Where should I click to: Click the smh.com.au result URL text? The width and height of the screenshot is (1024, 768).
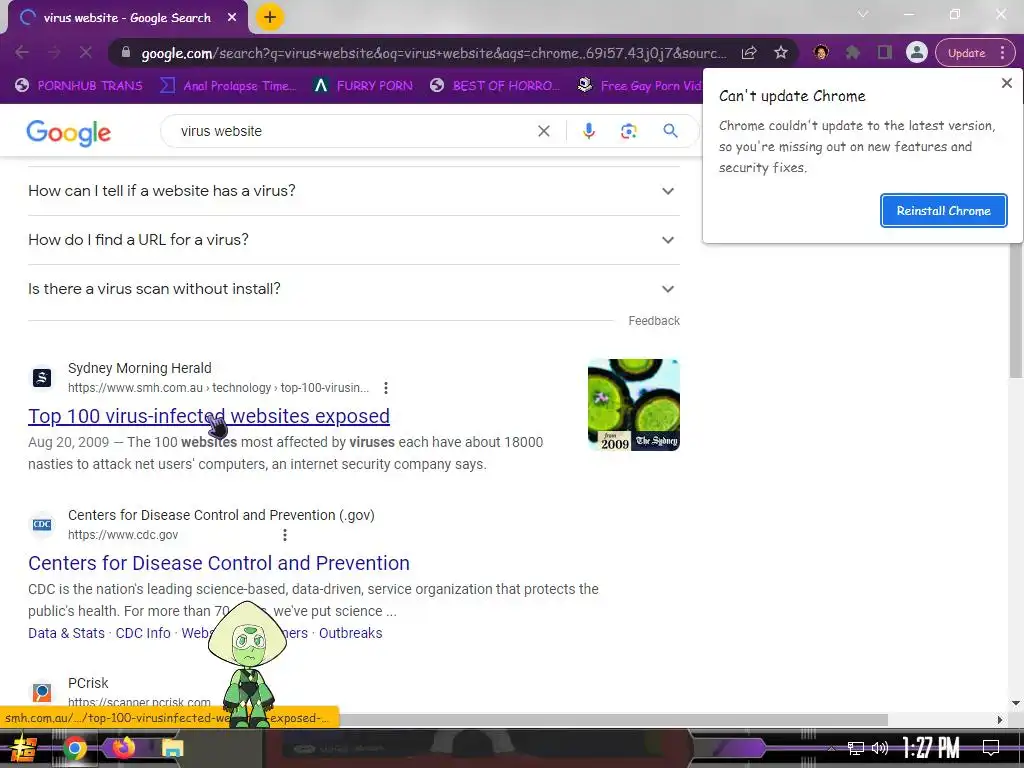(218, 388)
